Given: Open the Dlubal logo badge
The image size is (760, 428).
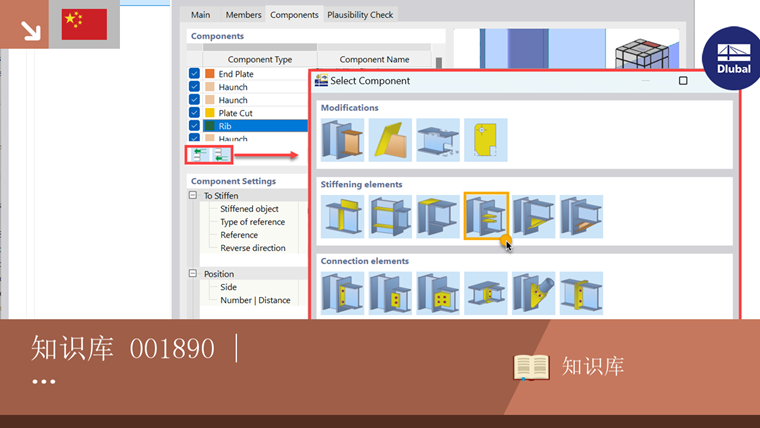Looking at the screenshot, I should 732,58.
